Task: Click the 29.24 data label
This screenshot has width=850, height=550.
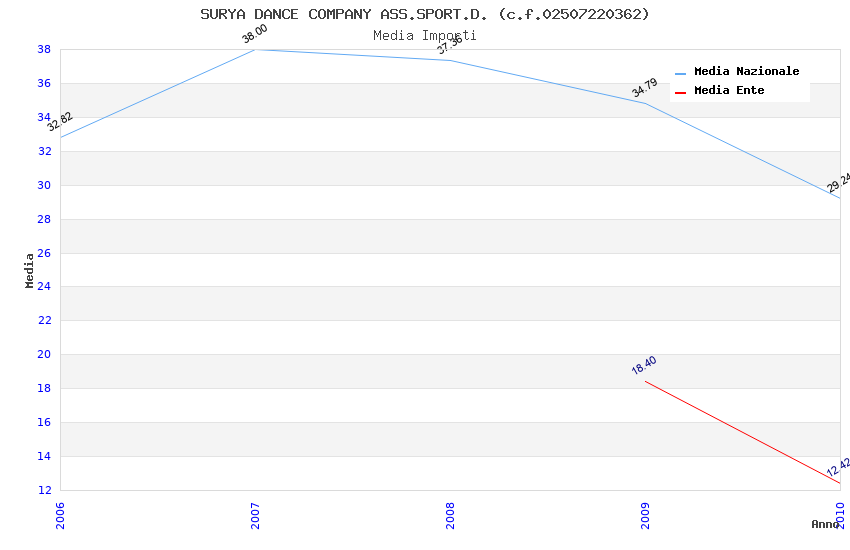Action: coord(838,182)
